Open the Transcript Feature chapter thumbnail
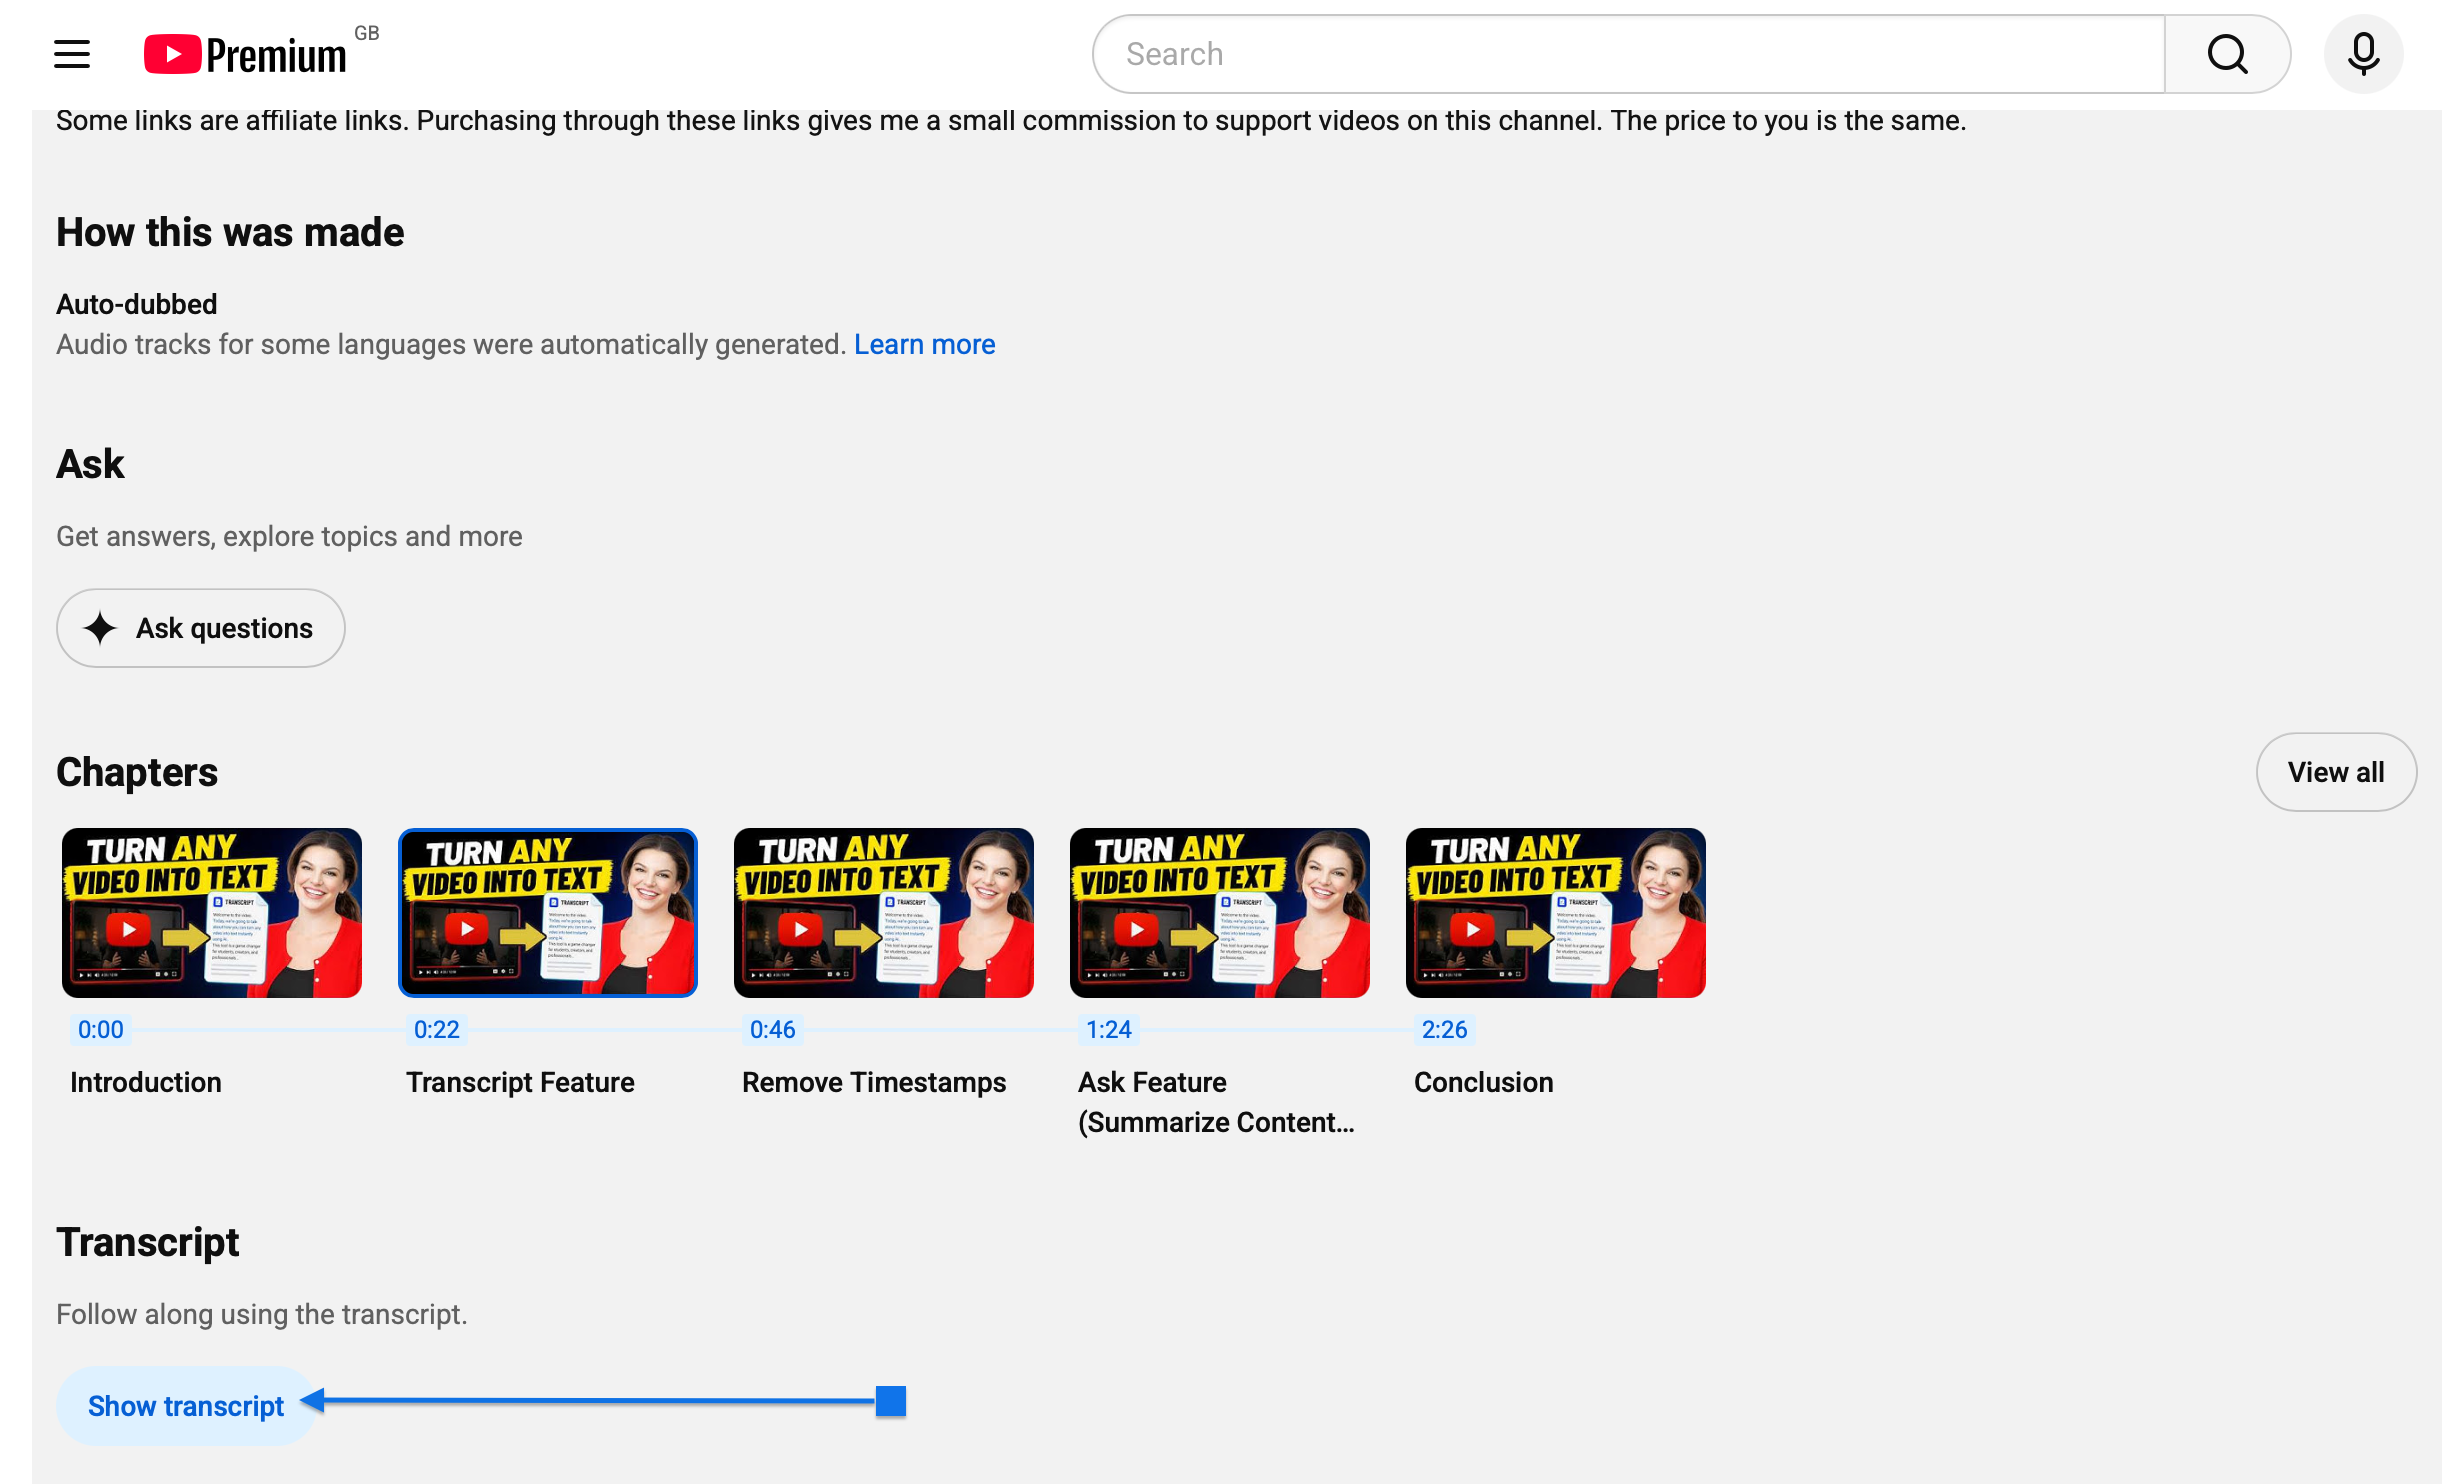This screenshot has height=1484, width=2460. 548,912
